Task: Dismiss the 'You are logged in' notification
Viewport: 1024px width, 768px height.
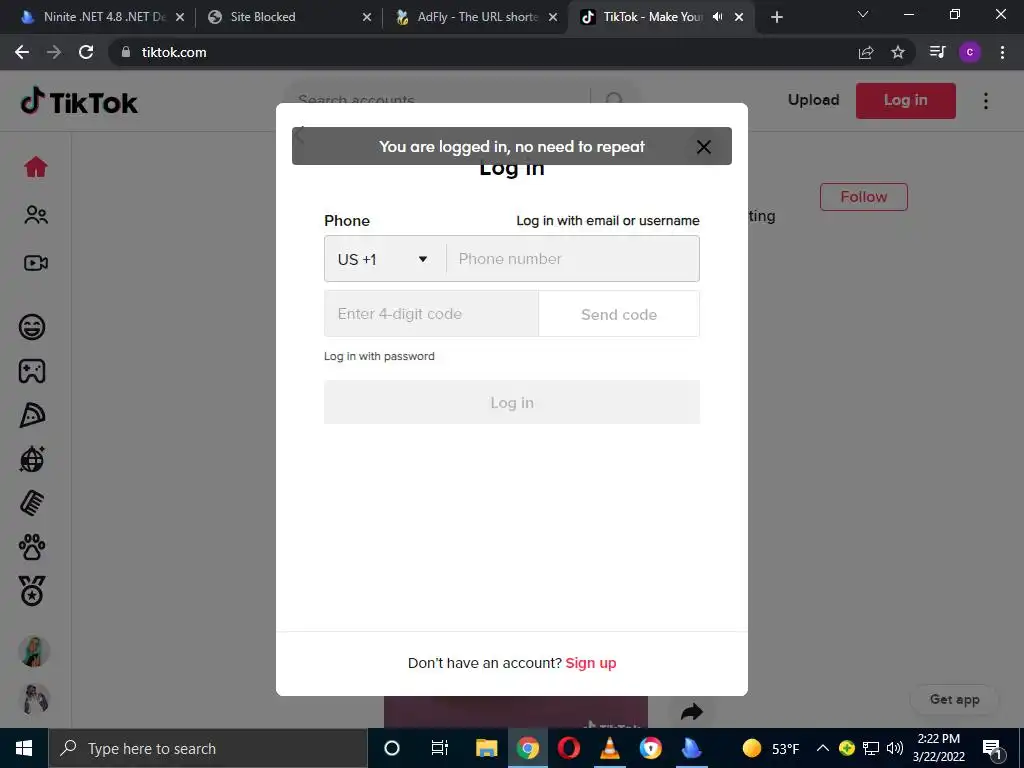Action: coord(703,147)
